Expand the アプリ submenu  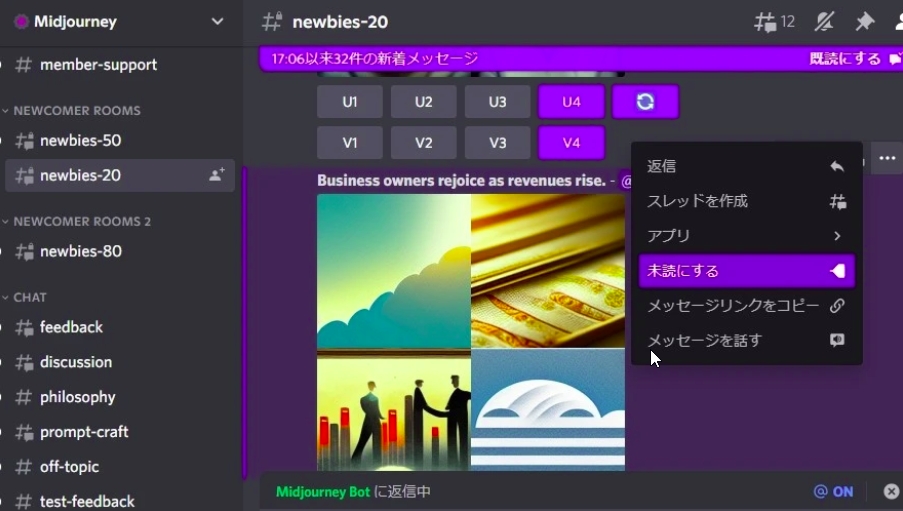pyautogui.click(x=746, y=236)
